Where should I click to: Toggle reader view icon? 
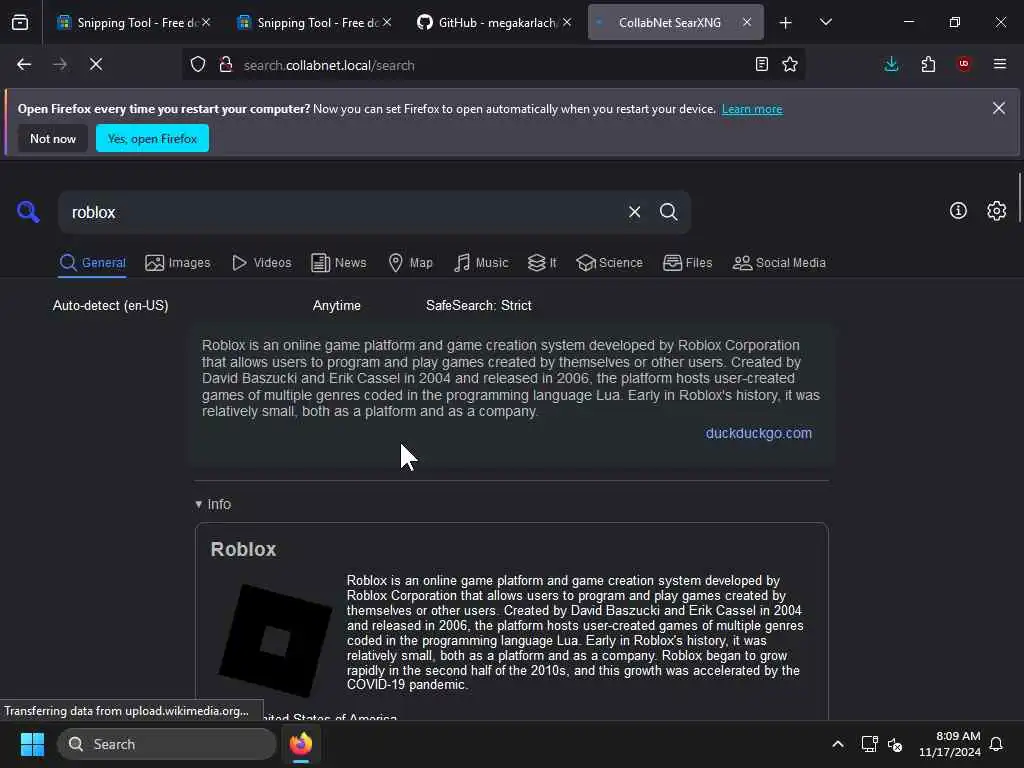[761, 64]
